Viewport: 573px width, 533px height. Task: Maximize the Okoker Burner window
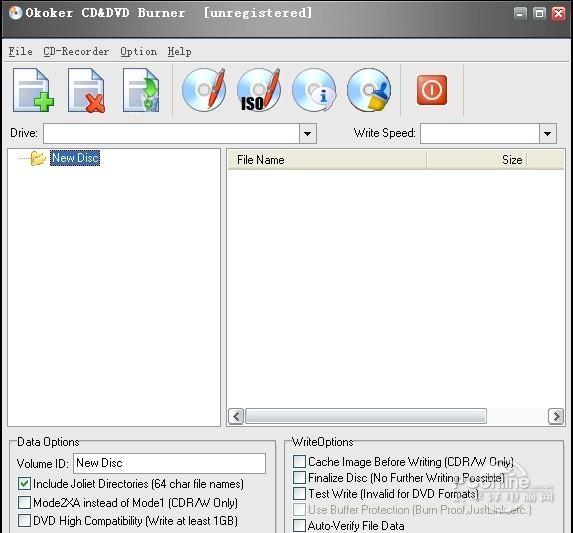click(539, 14)
